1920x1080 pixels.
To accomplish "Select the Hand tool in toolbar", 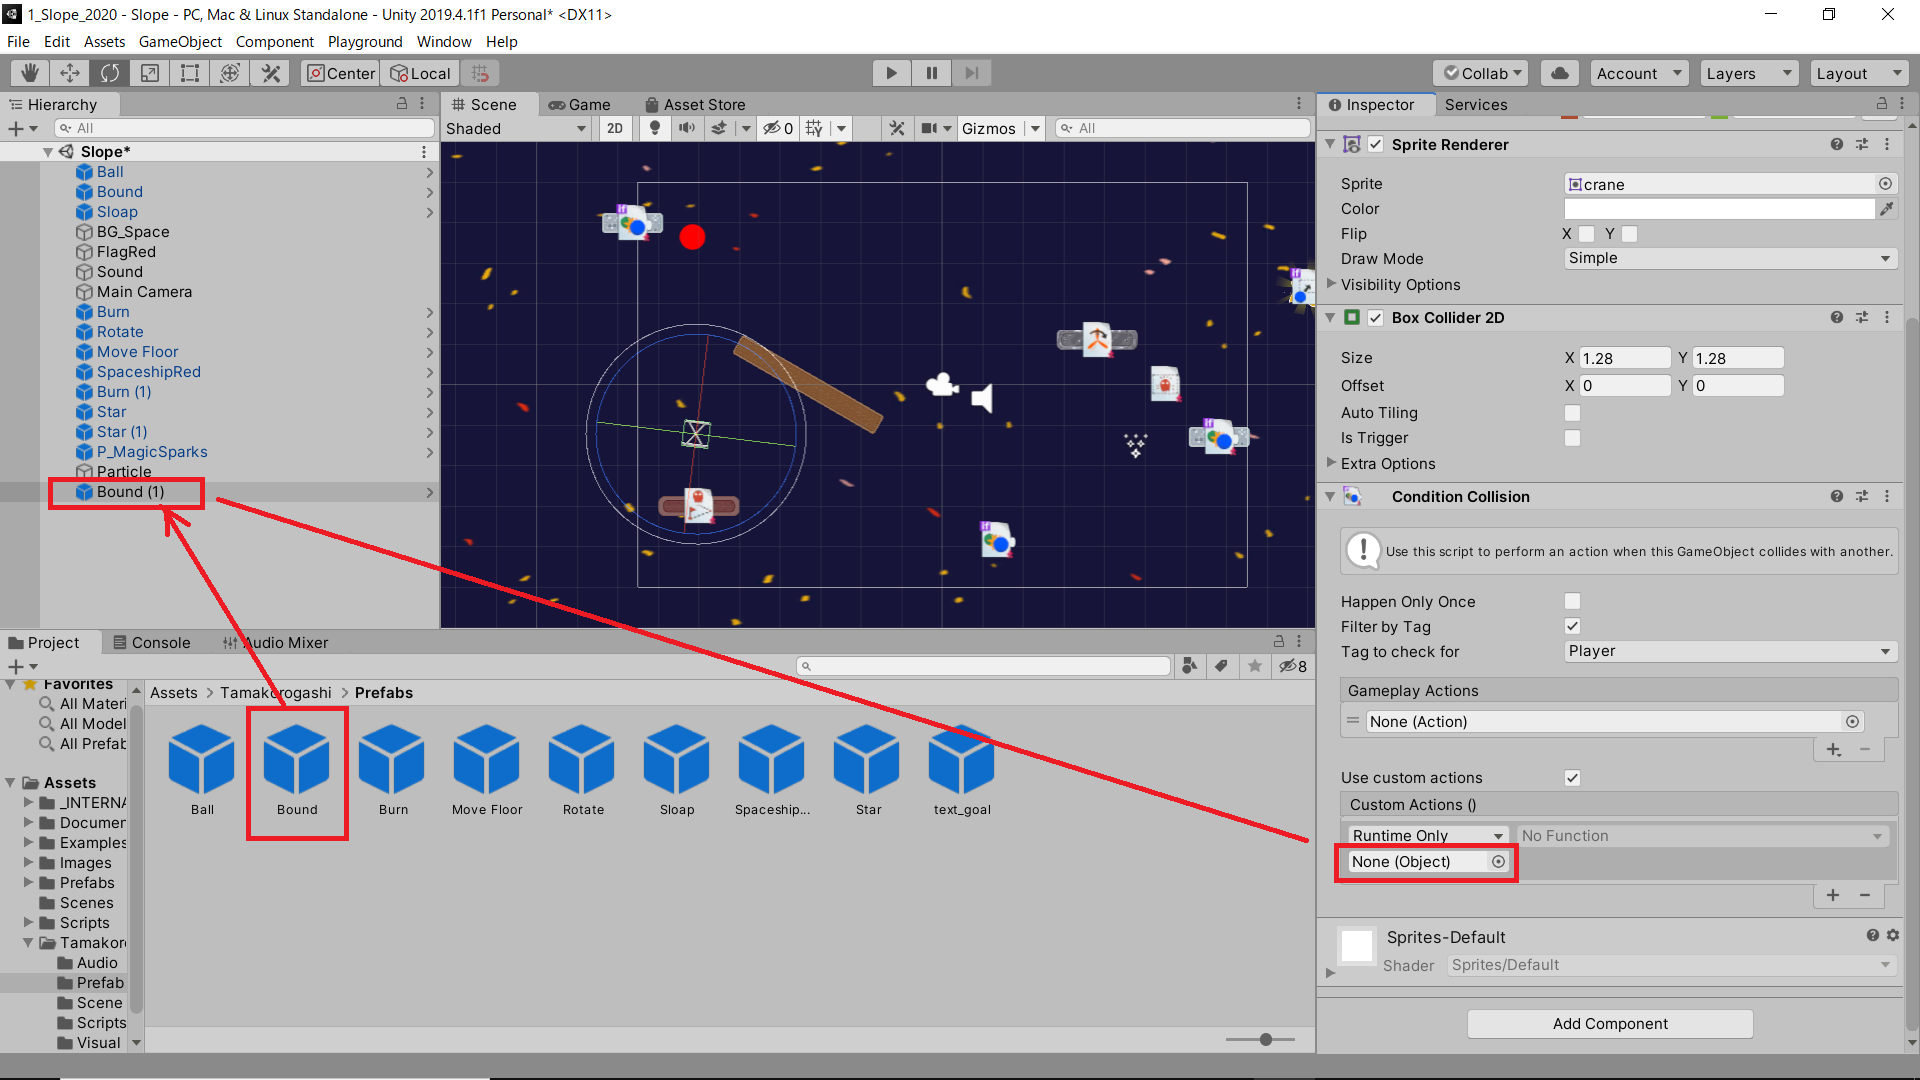I will pos(30,73).
